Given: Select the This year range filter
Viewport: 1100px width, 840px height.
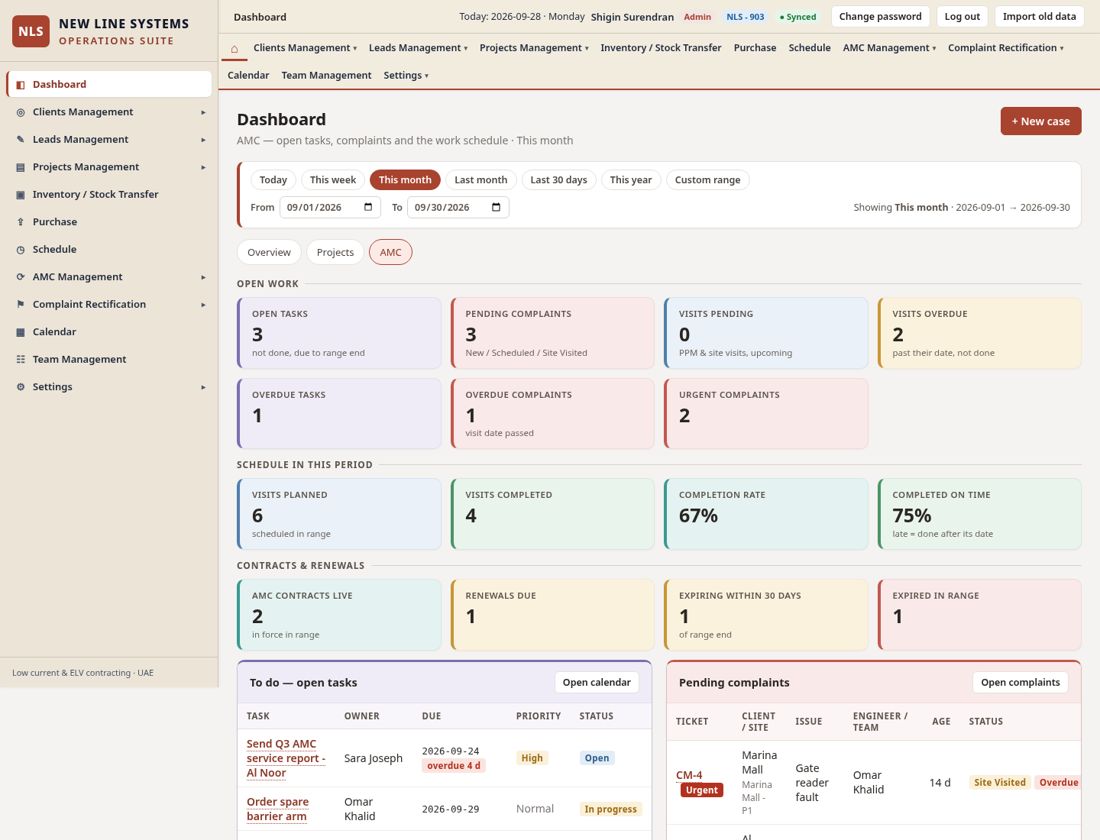Looking at the screenshot, I should point(631,180).
